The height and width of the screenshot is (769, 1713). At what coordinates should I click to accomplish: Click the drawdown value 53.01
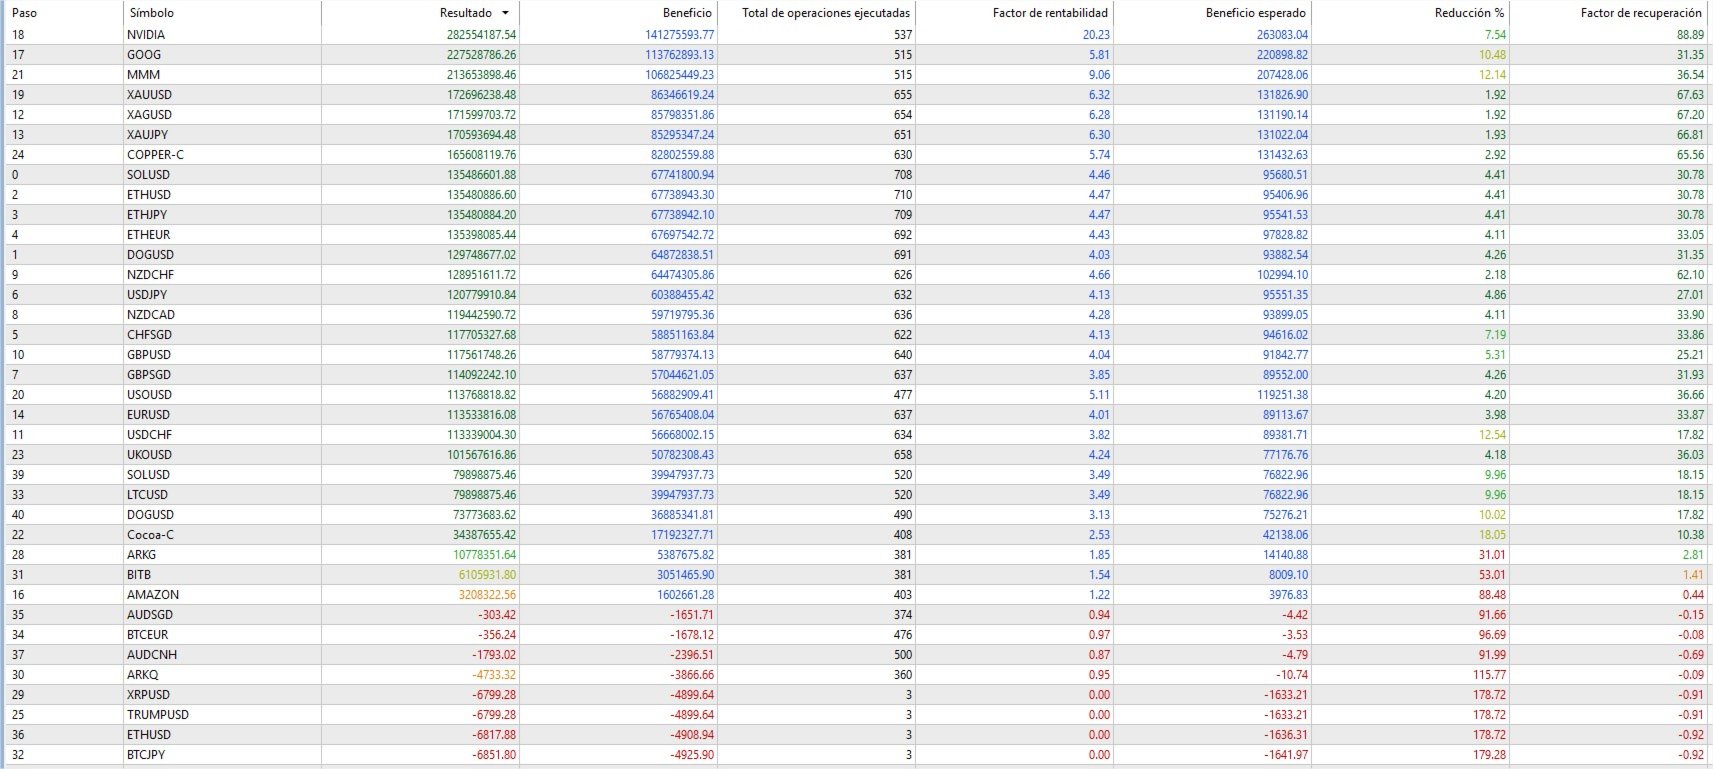[1492, 574]
